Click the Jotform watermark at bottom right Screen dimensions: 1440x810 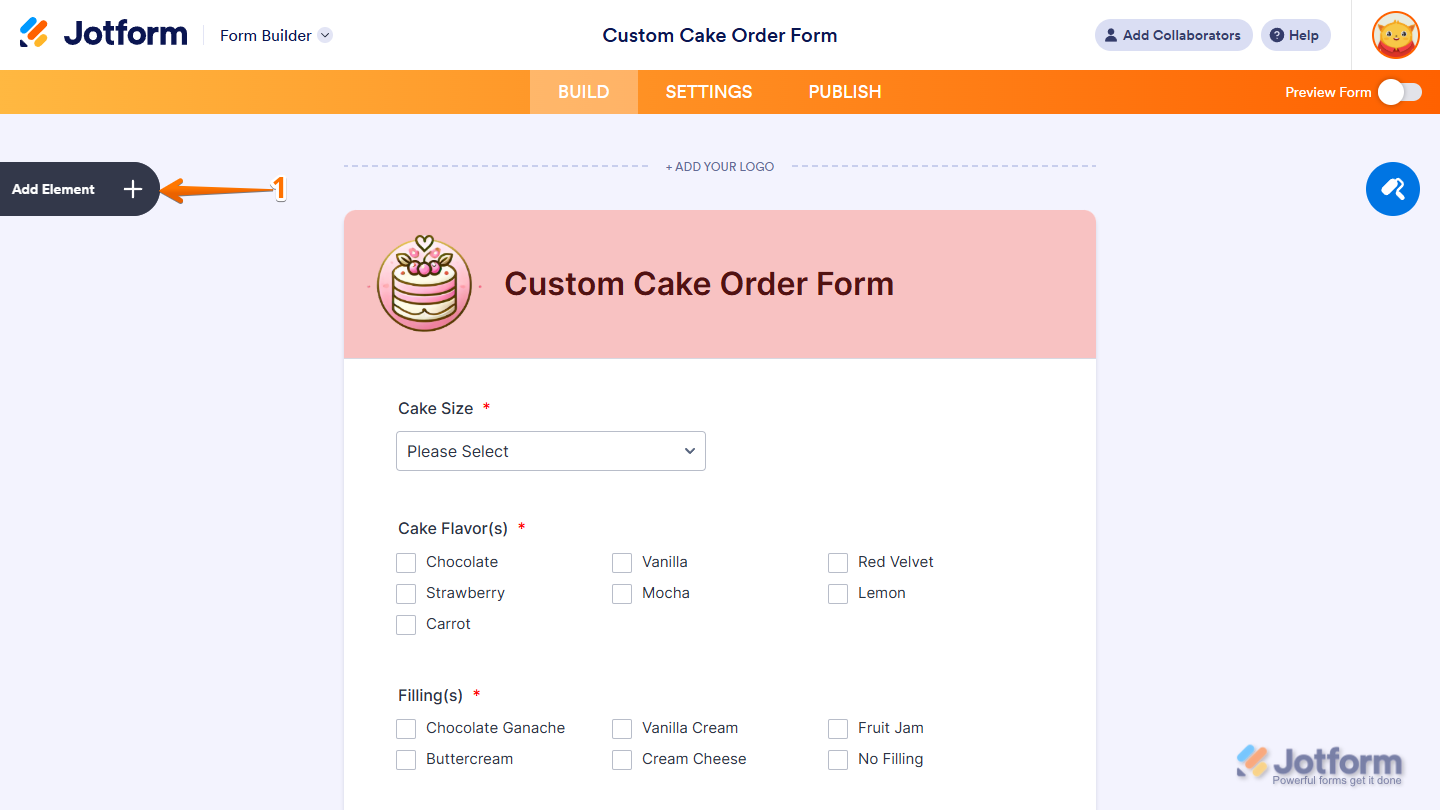[1320, 763]
